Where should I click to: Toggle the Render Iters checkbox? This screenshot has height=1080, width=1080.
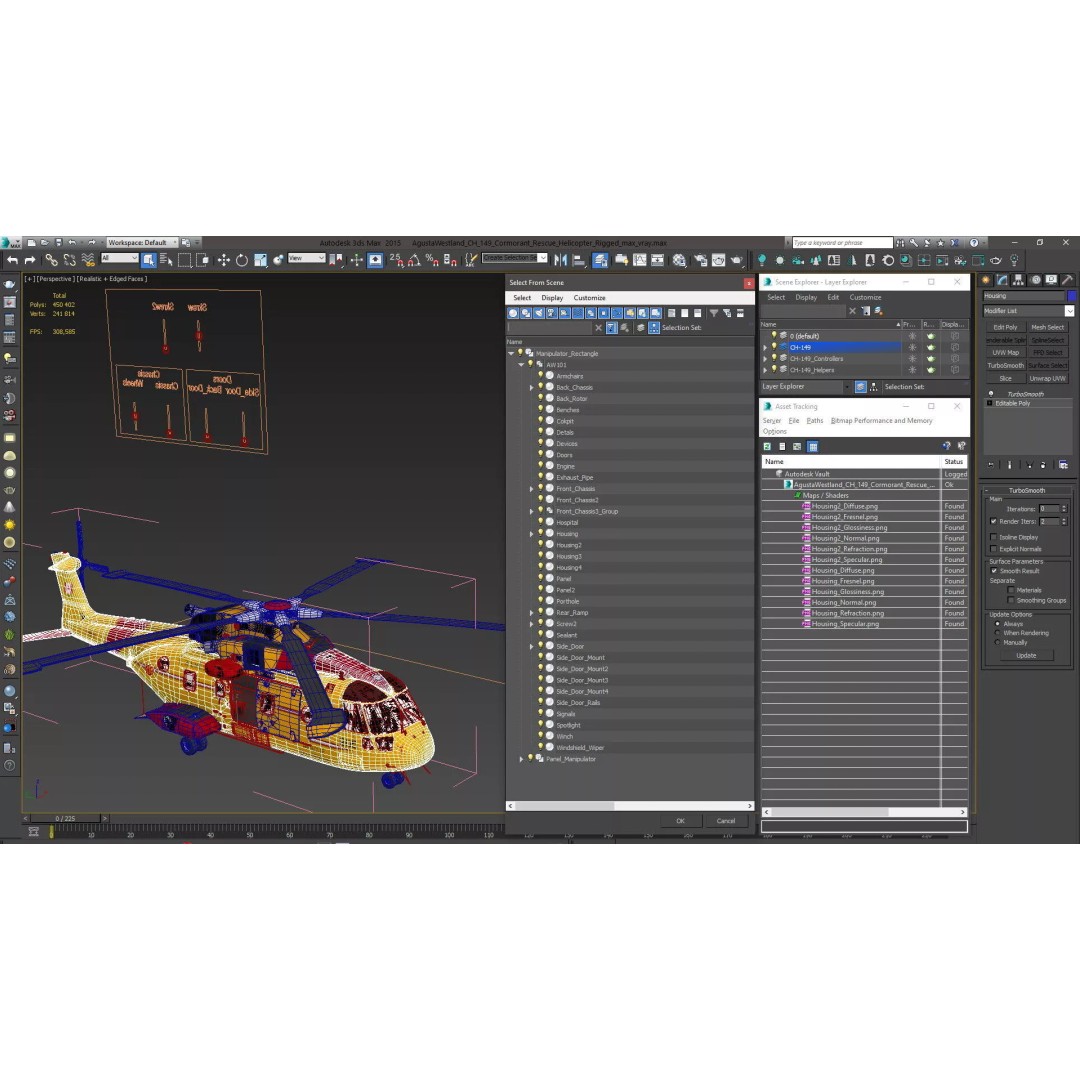click(993, 521)
